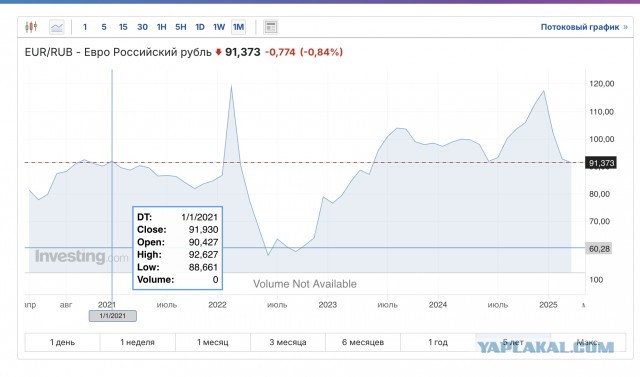This screenshot has width=640, height=377.
Task: Choose the 1 неделя range tab
Action: 138,342
